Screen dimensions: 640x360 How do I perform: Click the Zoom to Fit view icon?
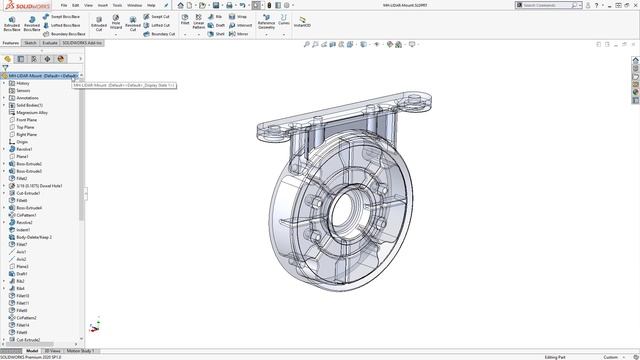(x=307, y=44)
